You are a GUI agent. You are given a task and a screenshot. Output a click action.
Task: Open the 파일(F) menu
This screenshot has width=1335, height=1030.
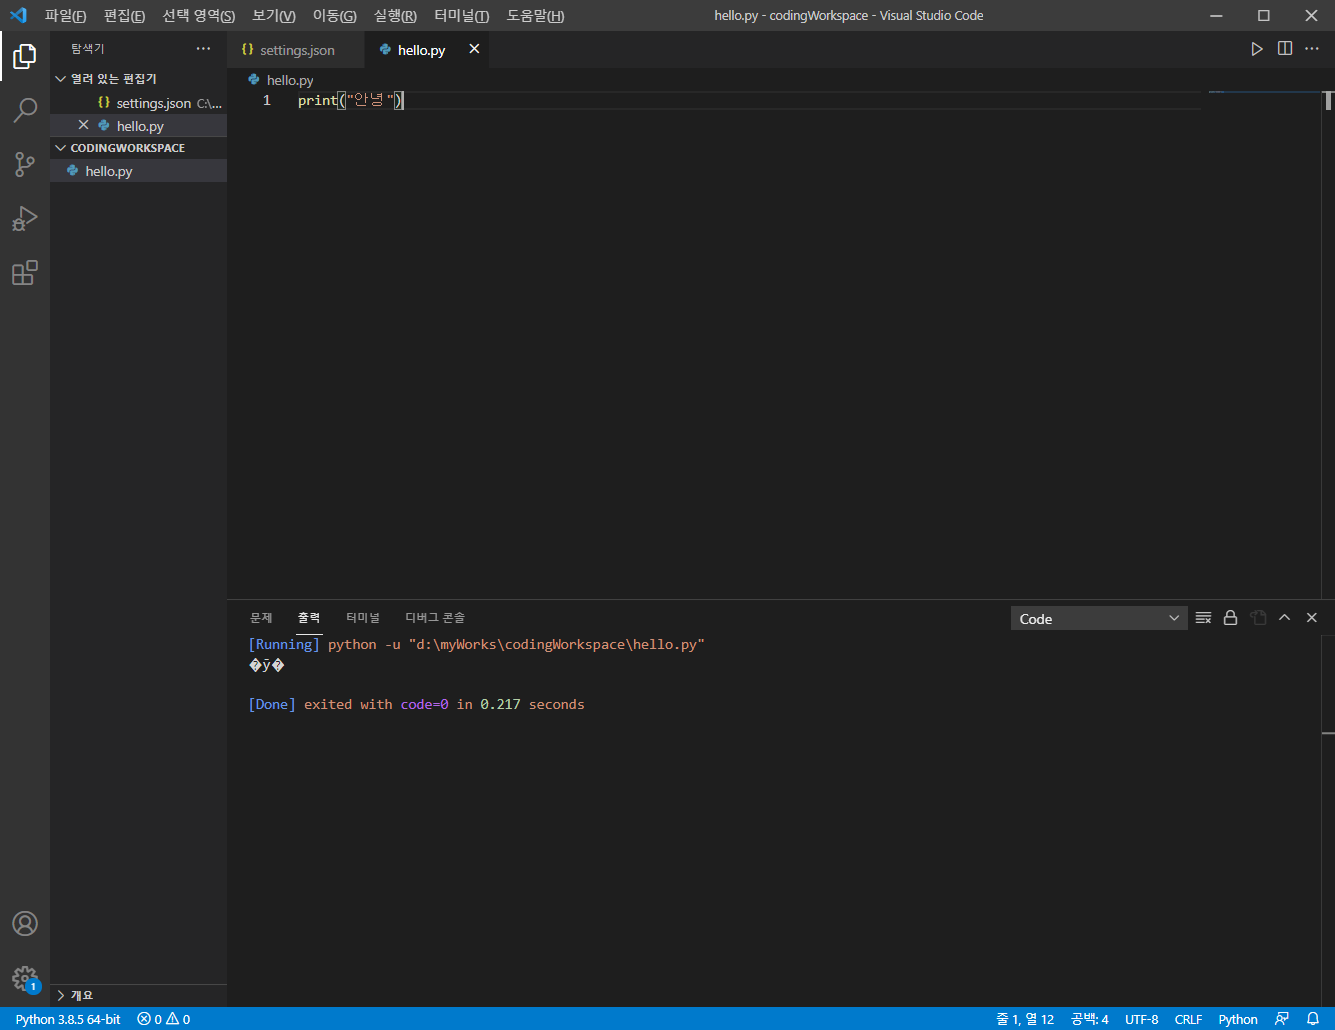[66, 15]
